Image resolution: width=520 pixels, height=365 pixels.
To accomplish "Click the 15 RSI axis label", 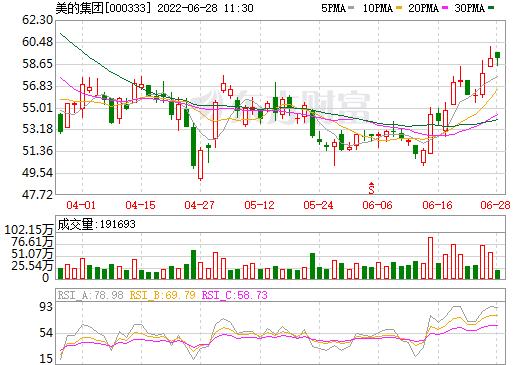I will coord(46,359).
